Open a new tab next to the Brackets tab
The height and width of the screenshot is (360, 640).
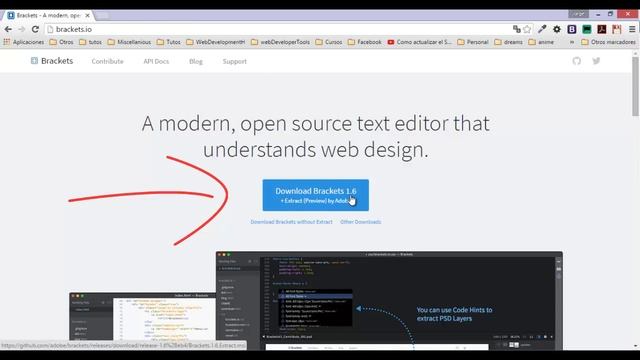click(103, 16)
